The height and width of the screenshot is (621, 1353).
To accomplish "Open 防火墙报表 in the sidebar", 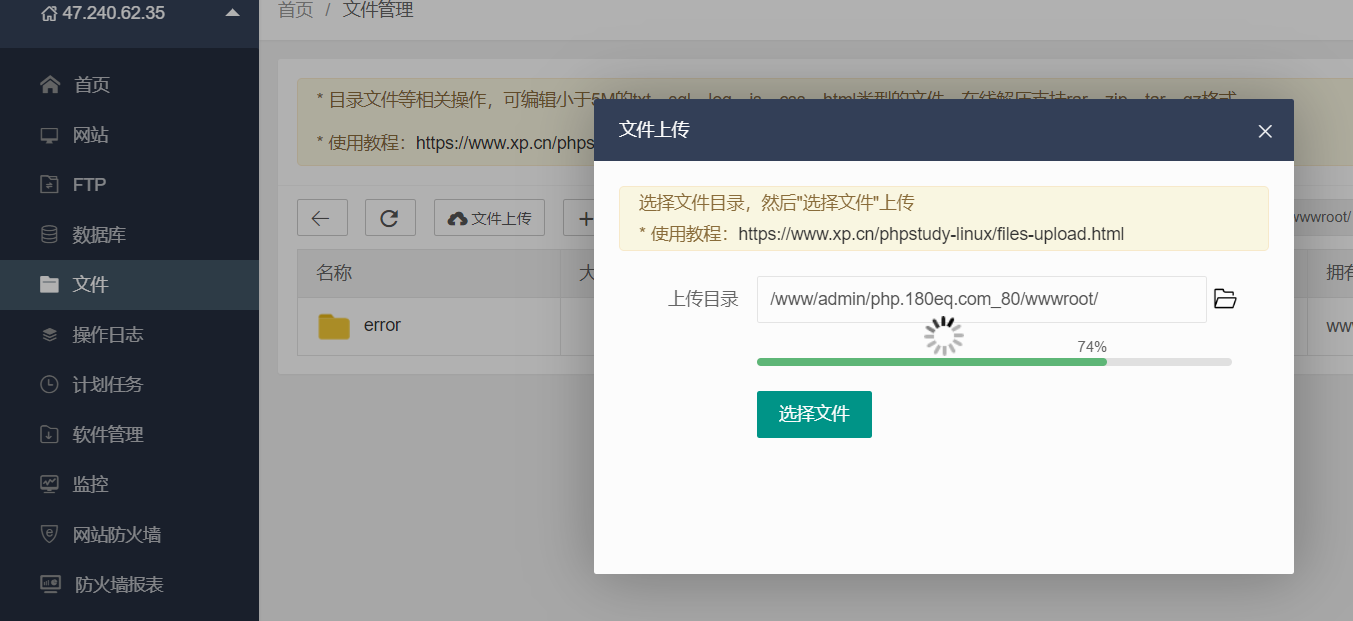I will [x=118, y=585].
